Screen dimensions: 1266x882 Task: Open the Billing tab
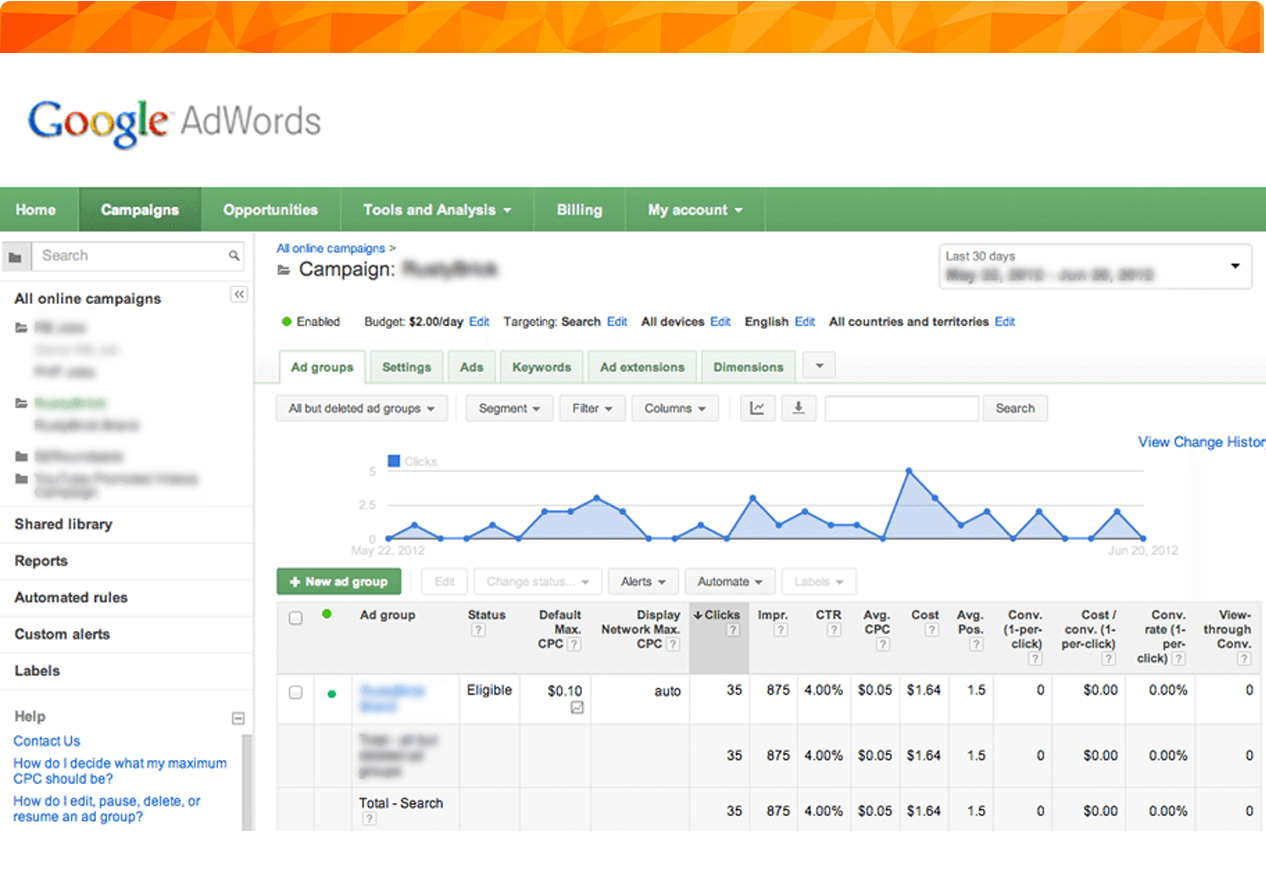coord(580,210)
